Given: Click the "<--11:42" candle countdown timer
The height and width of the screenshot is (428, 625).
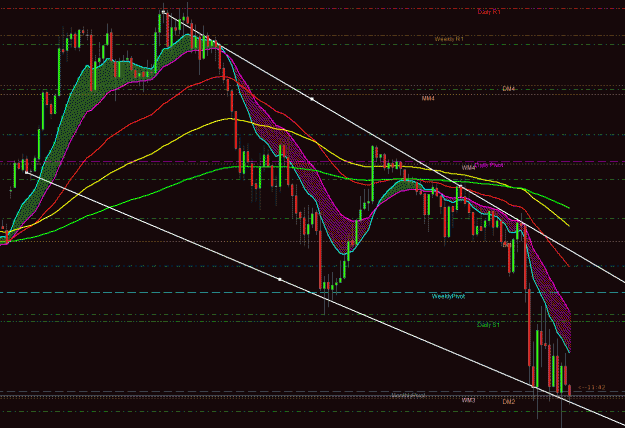Looking at the screenshot, I should point(592,387).
